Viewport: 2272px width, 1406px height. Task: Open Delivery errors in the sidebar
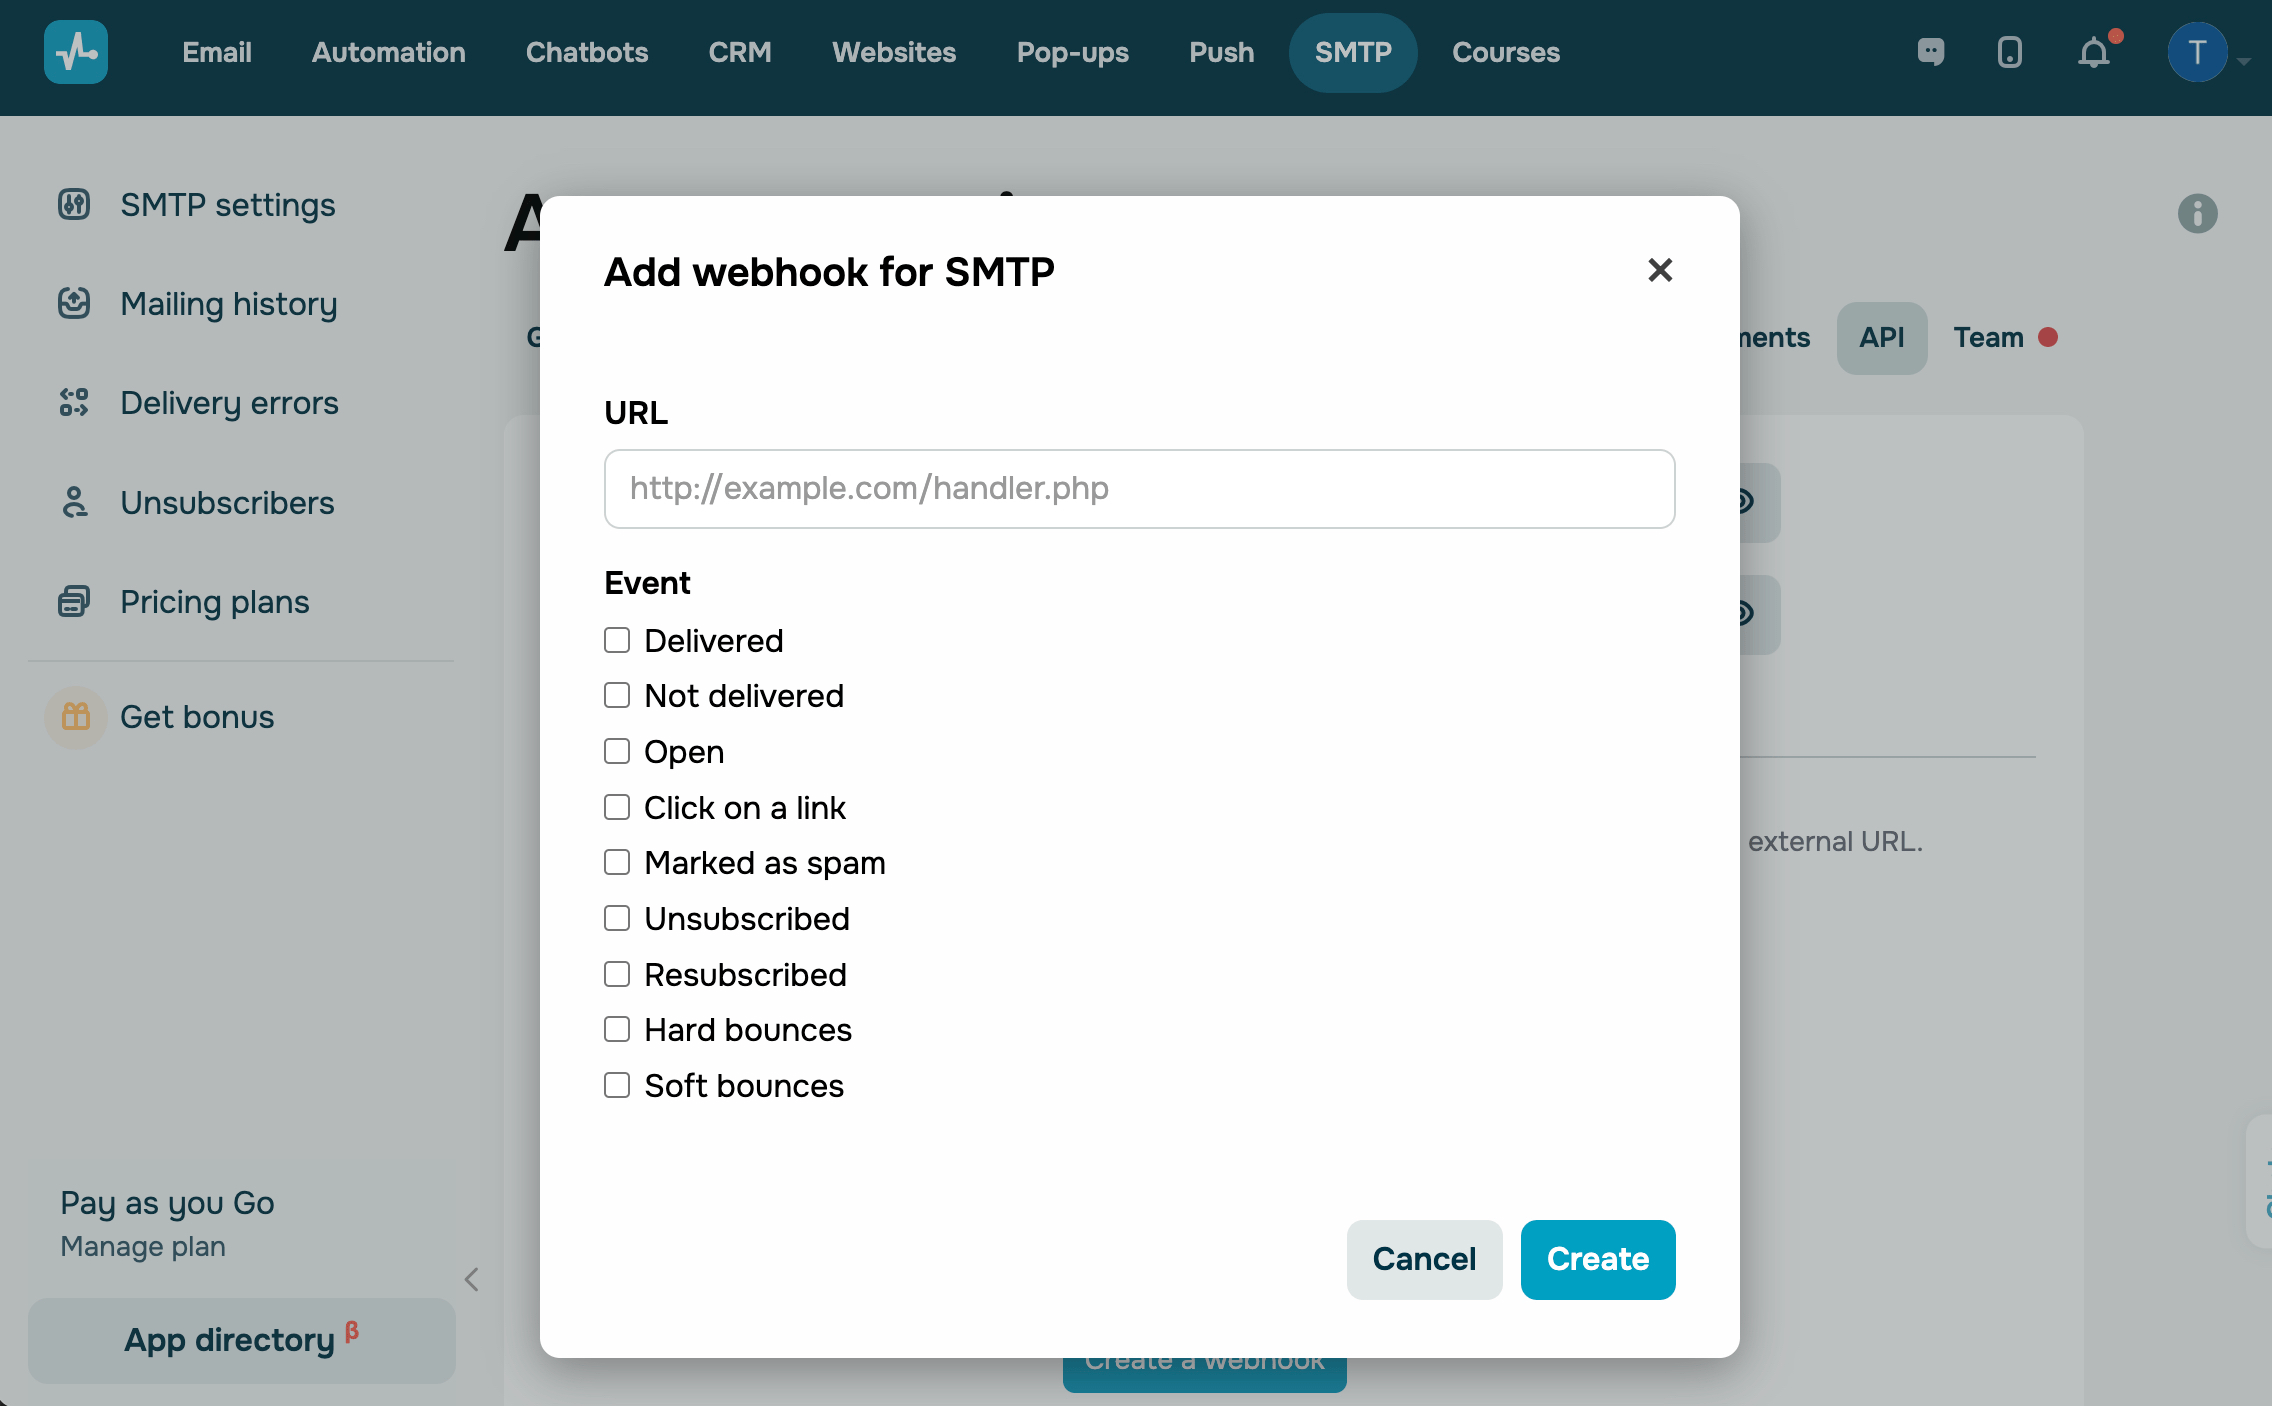click(230, 403)
